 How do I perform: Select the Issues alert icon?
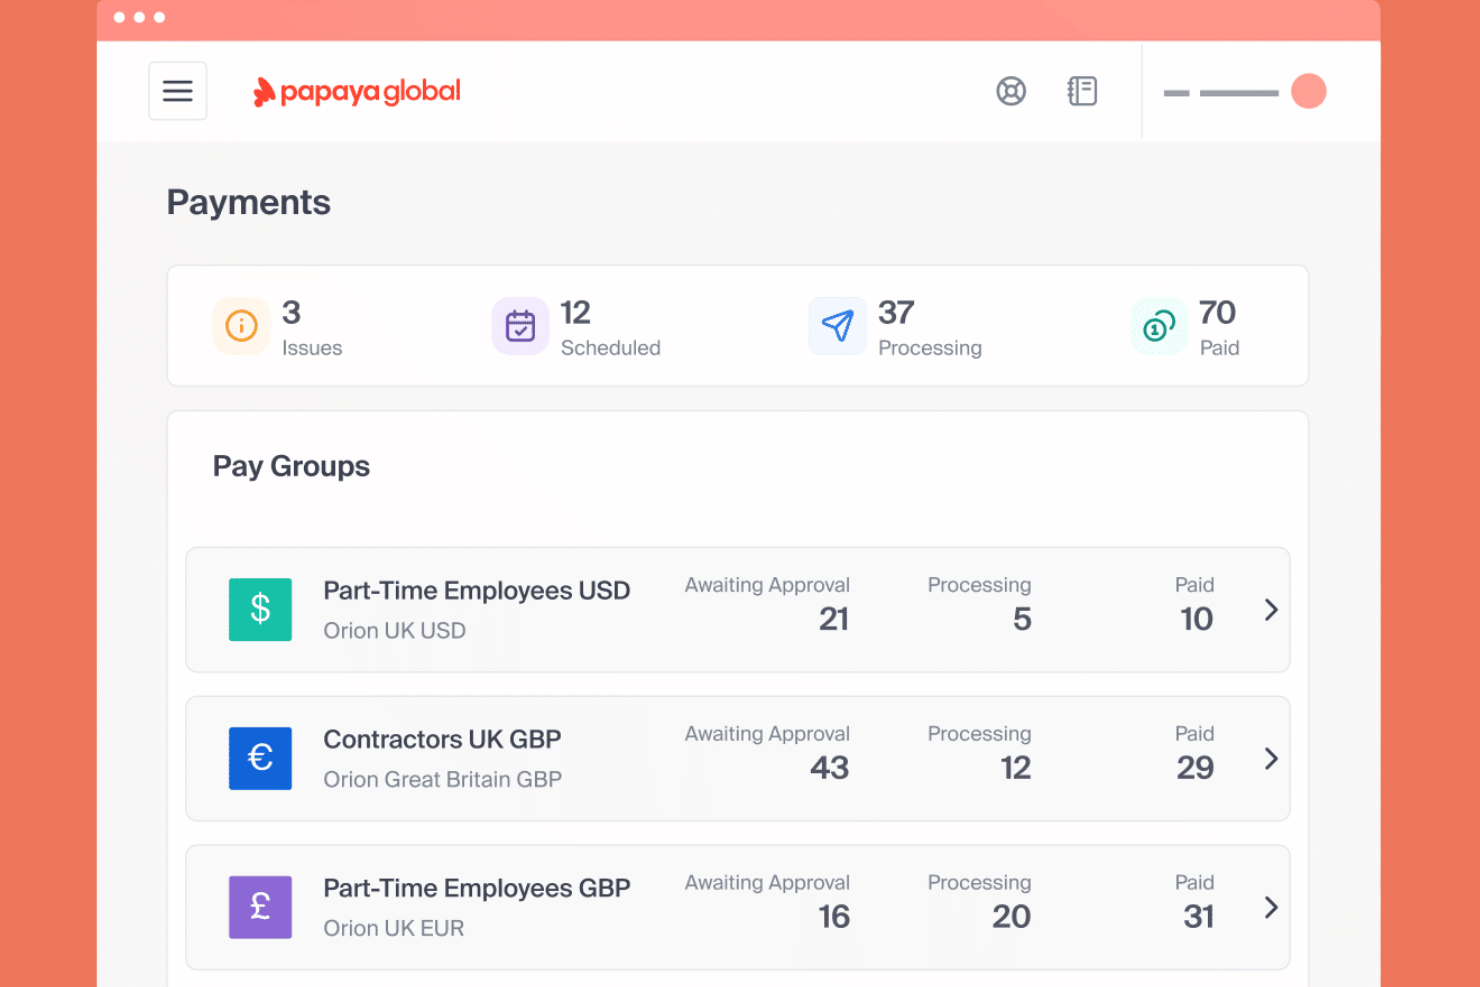241,326
